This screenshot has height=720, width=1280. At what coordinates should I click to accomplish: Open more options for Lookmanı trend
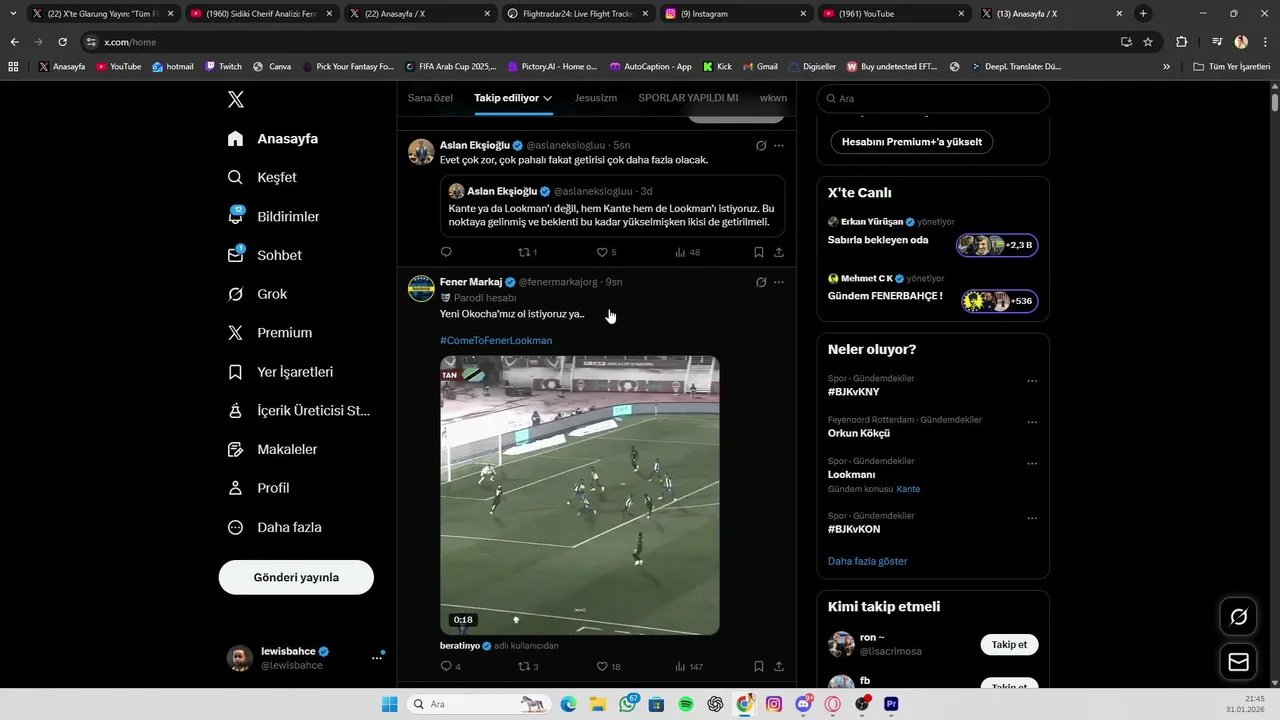pyautogui.click(x=1032, y=464)
